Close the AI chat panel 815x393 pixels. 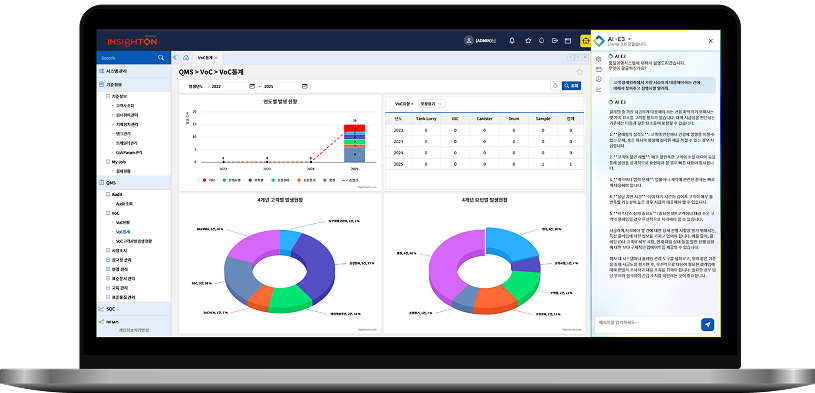[x=711, y=41]
